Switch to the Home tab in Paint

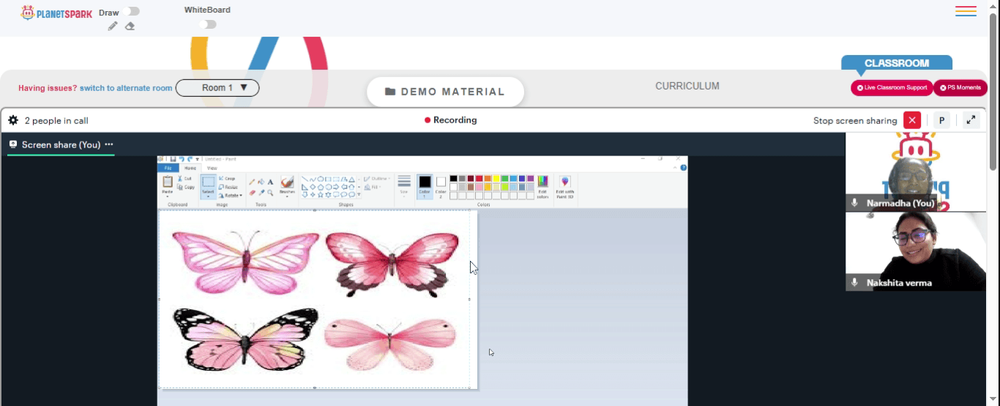[190, 168]
